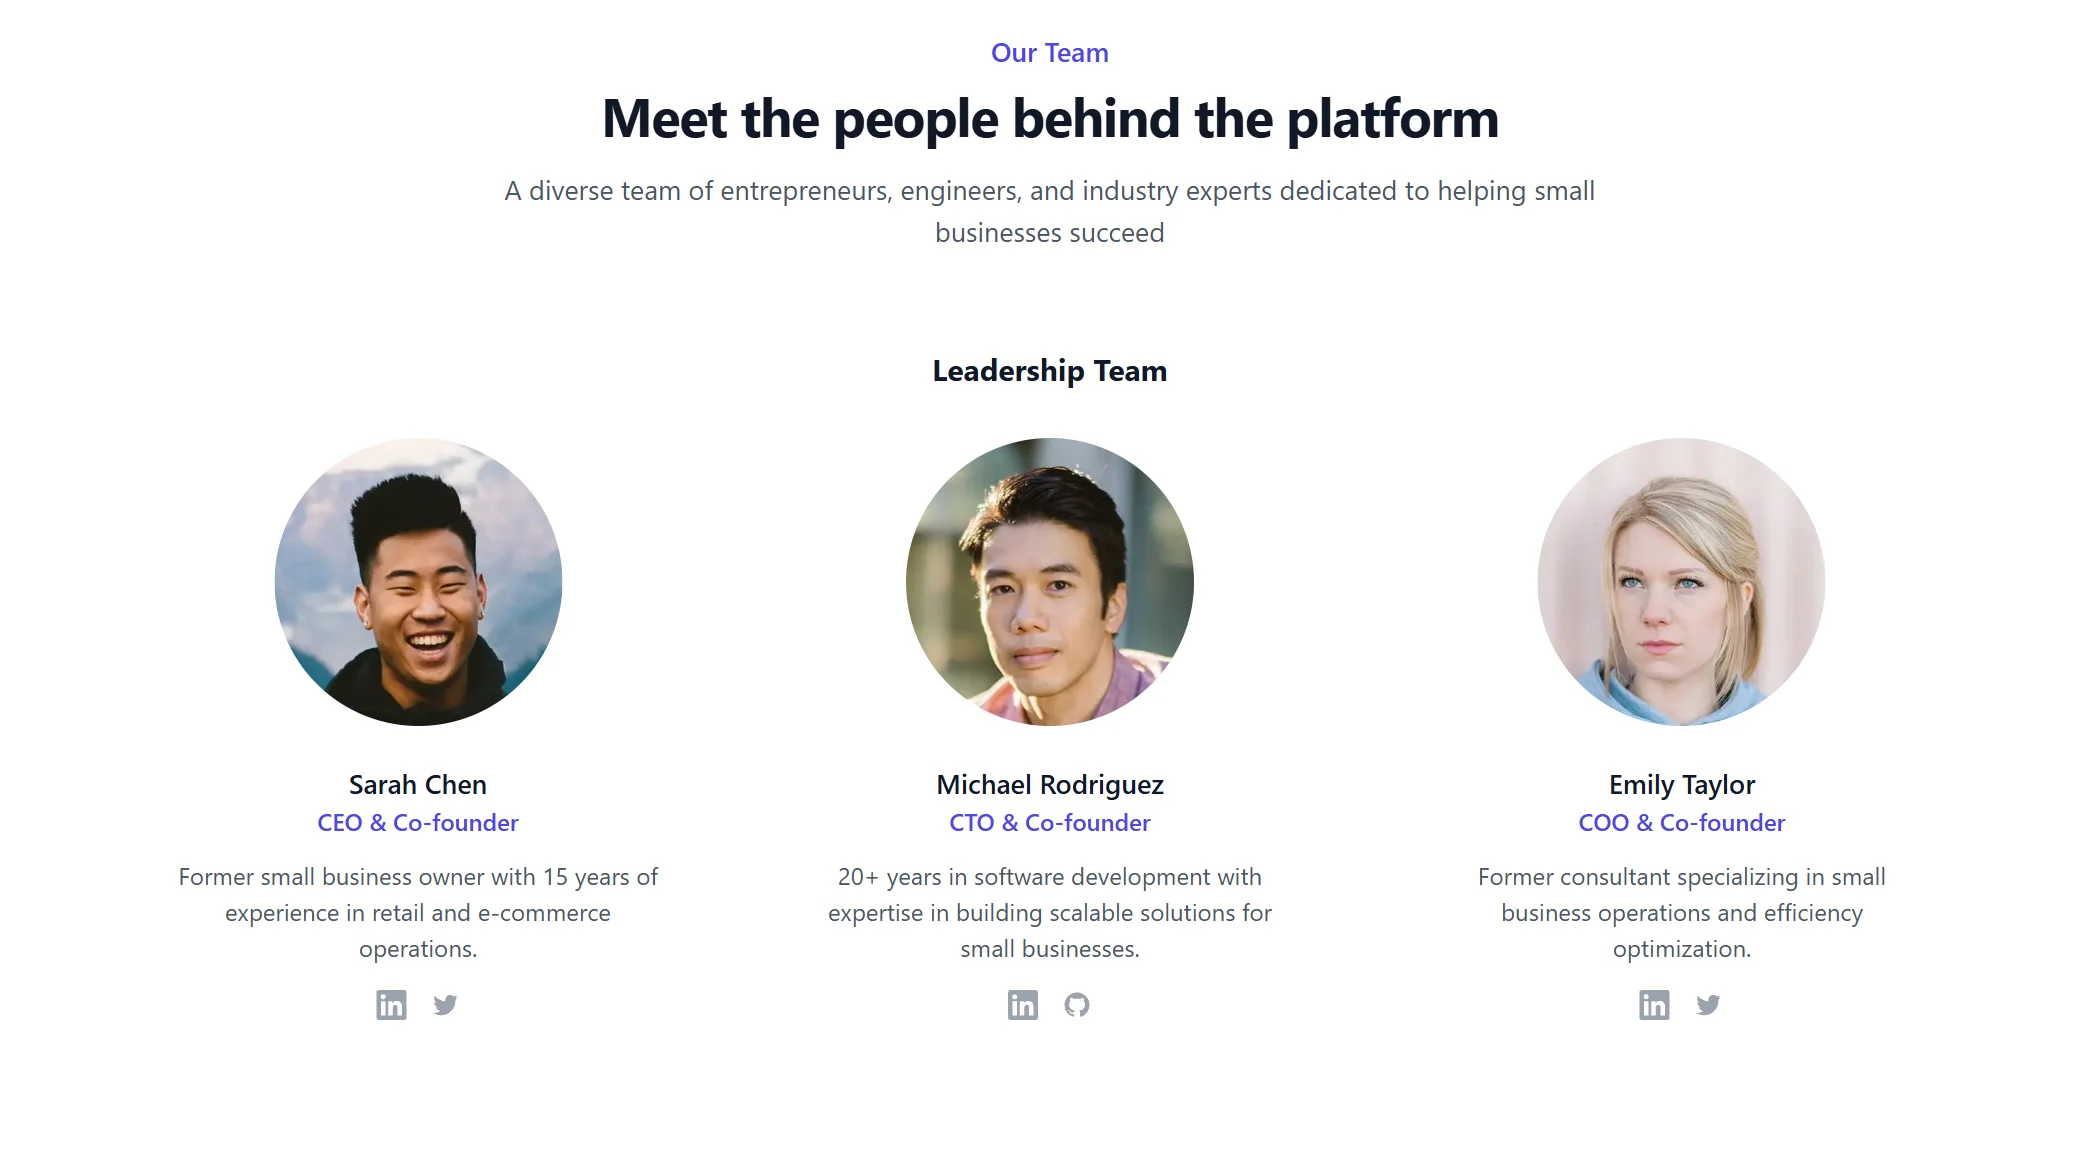Select Michael Rodriguez's circular profile photo

(x=1050, y=582)
